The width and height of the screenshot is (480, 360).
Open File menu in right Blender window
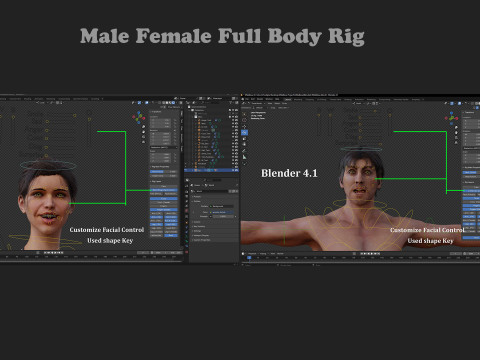[x=247, y=99]
